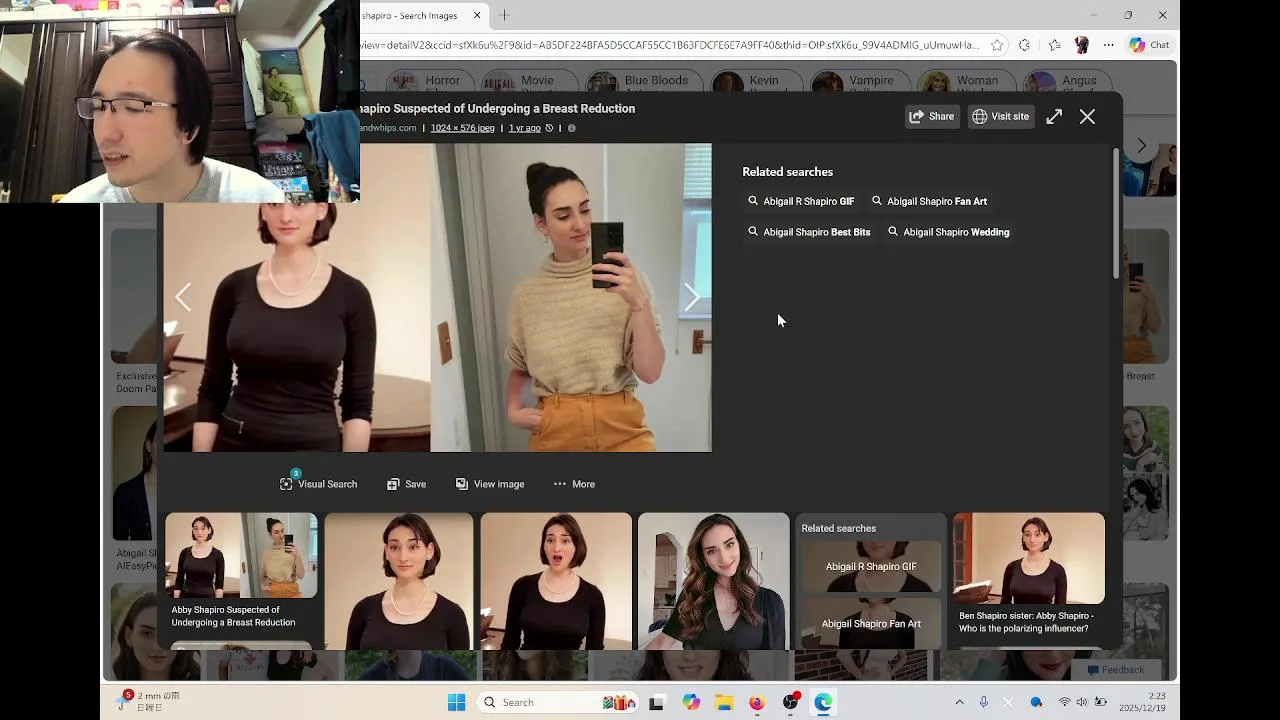Open OBS Studio from the taskbar

click(x=791, y=702)
